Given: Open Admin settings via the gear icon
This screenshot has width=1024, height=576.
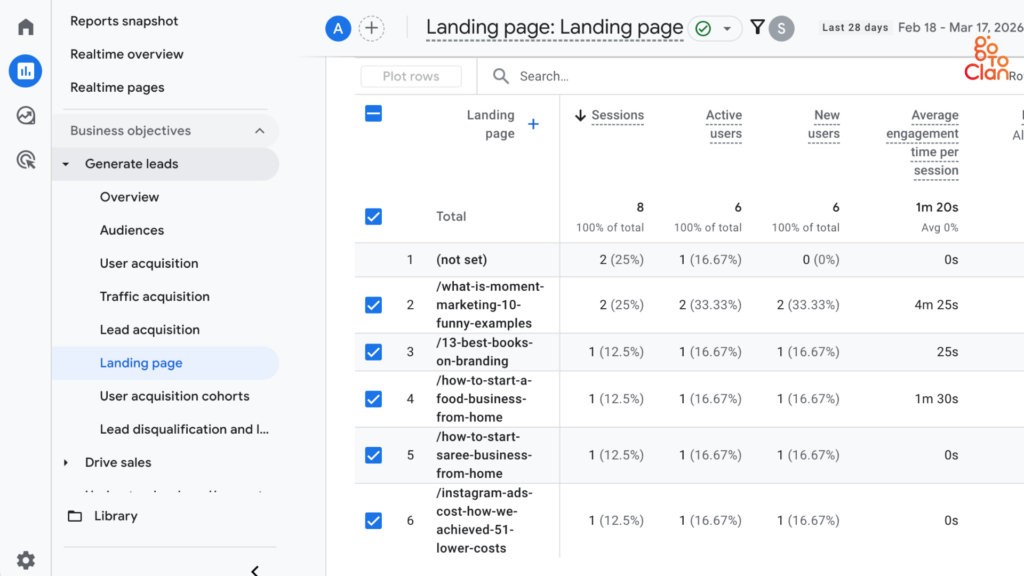Looking at the screenshot, I should click(25, 560).
